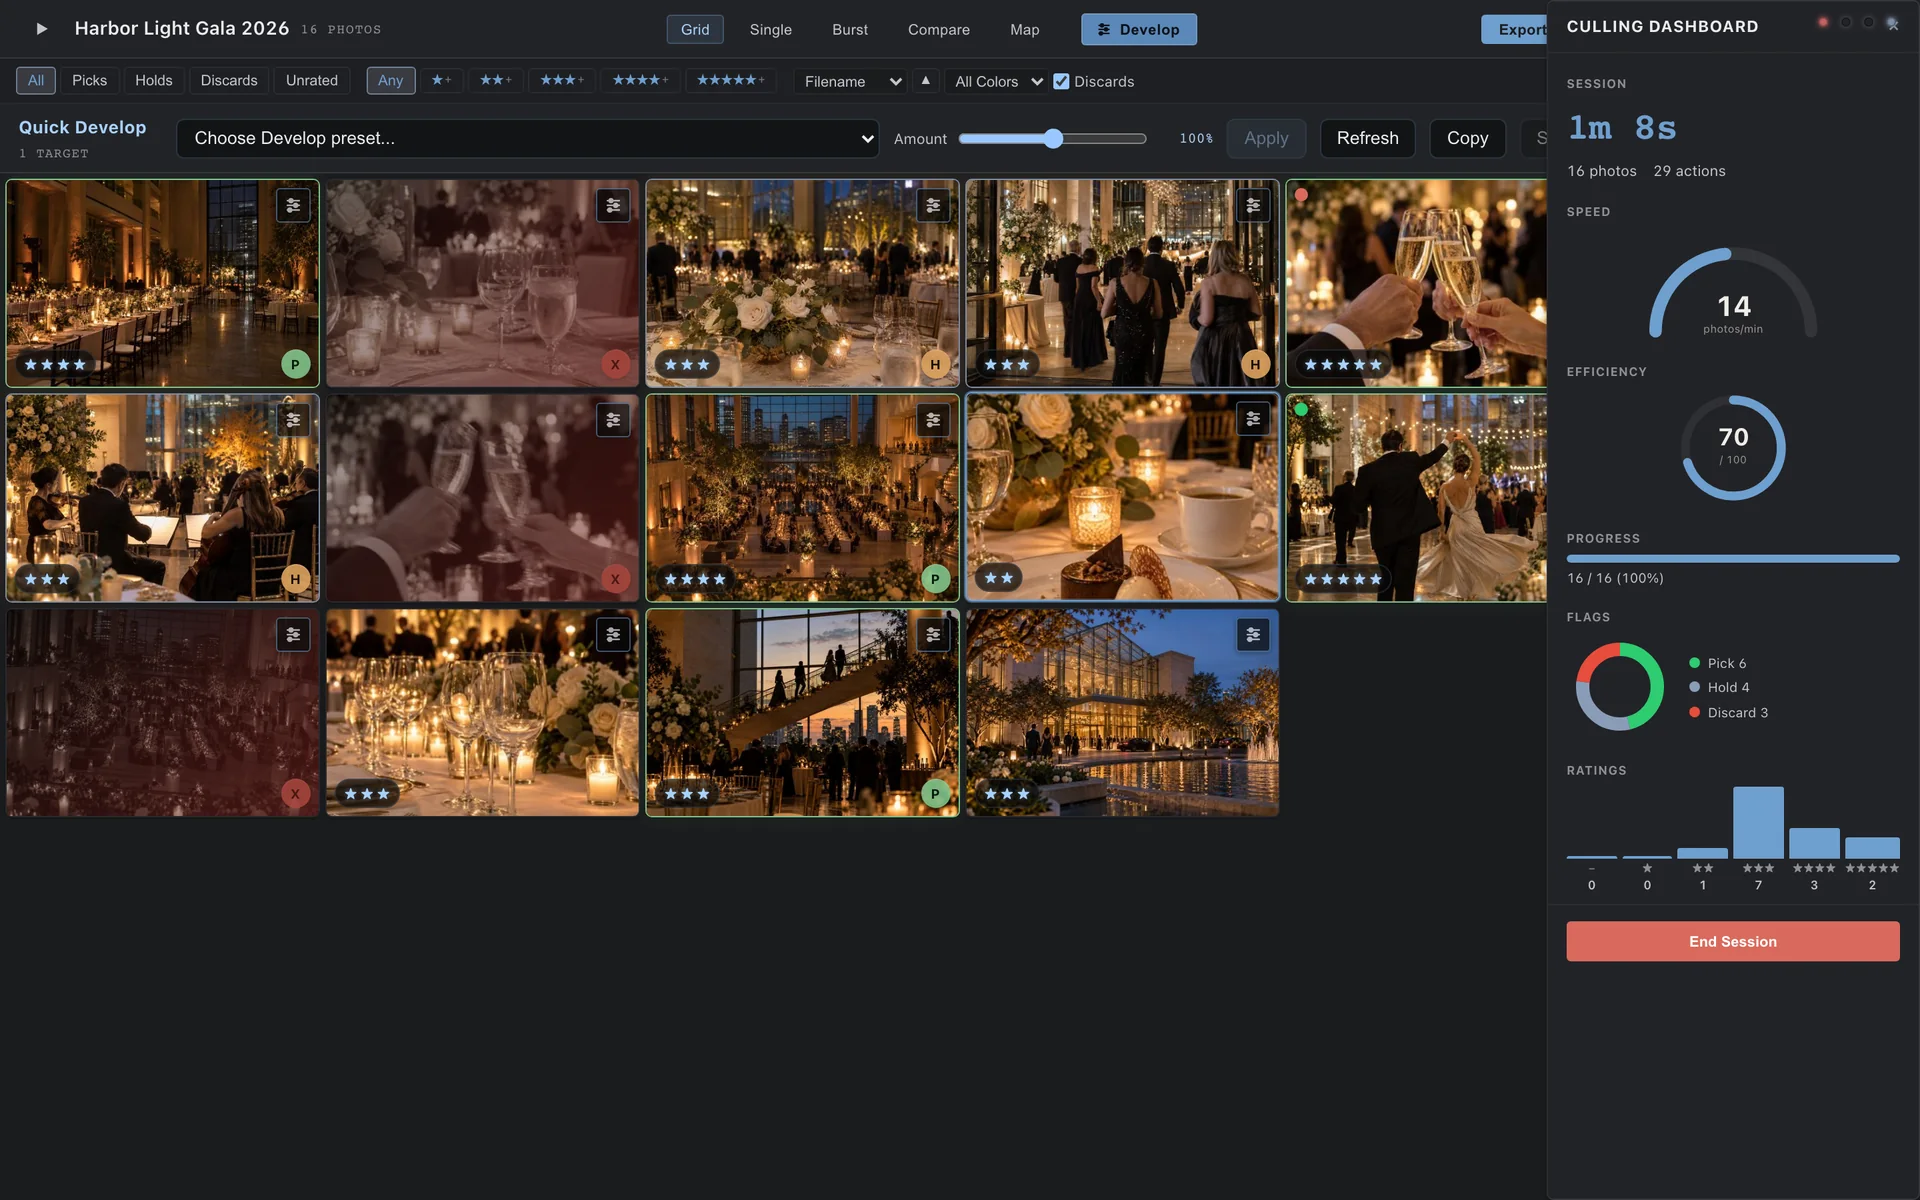
Task: Switch to Map view tab
Action: pos(1024,29)
